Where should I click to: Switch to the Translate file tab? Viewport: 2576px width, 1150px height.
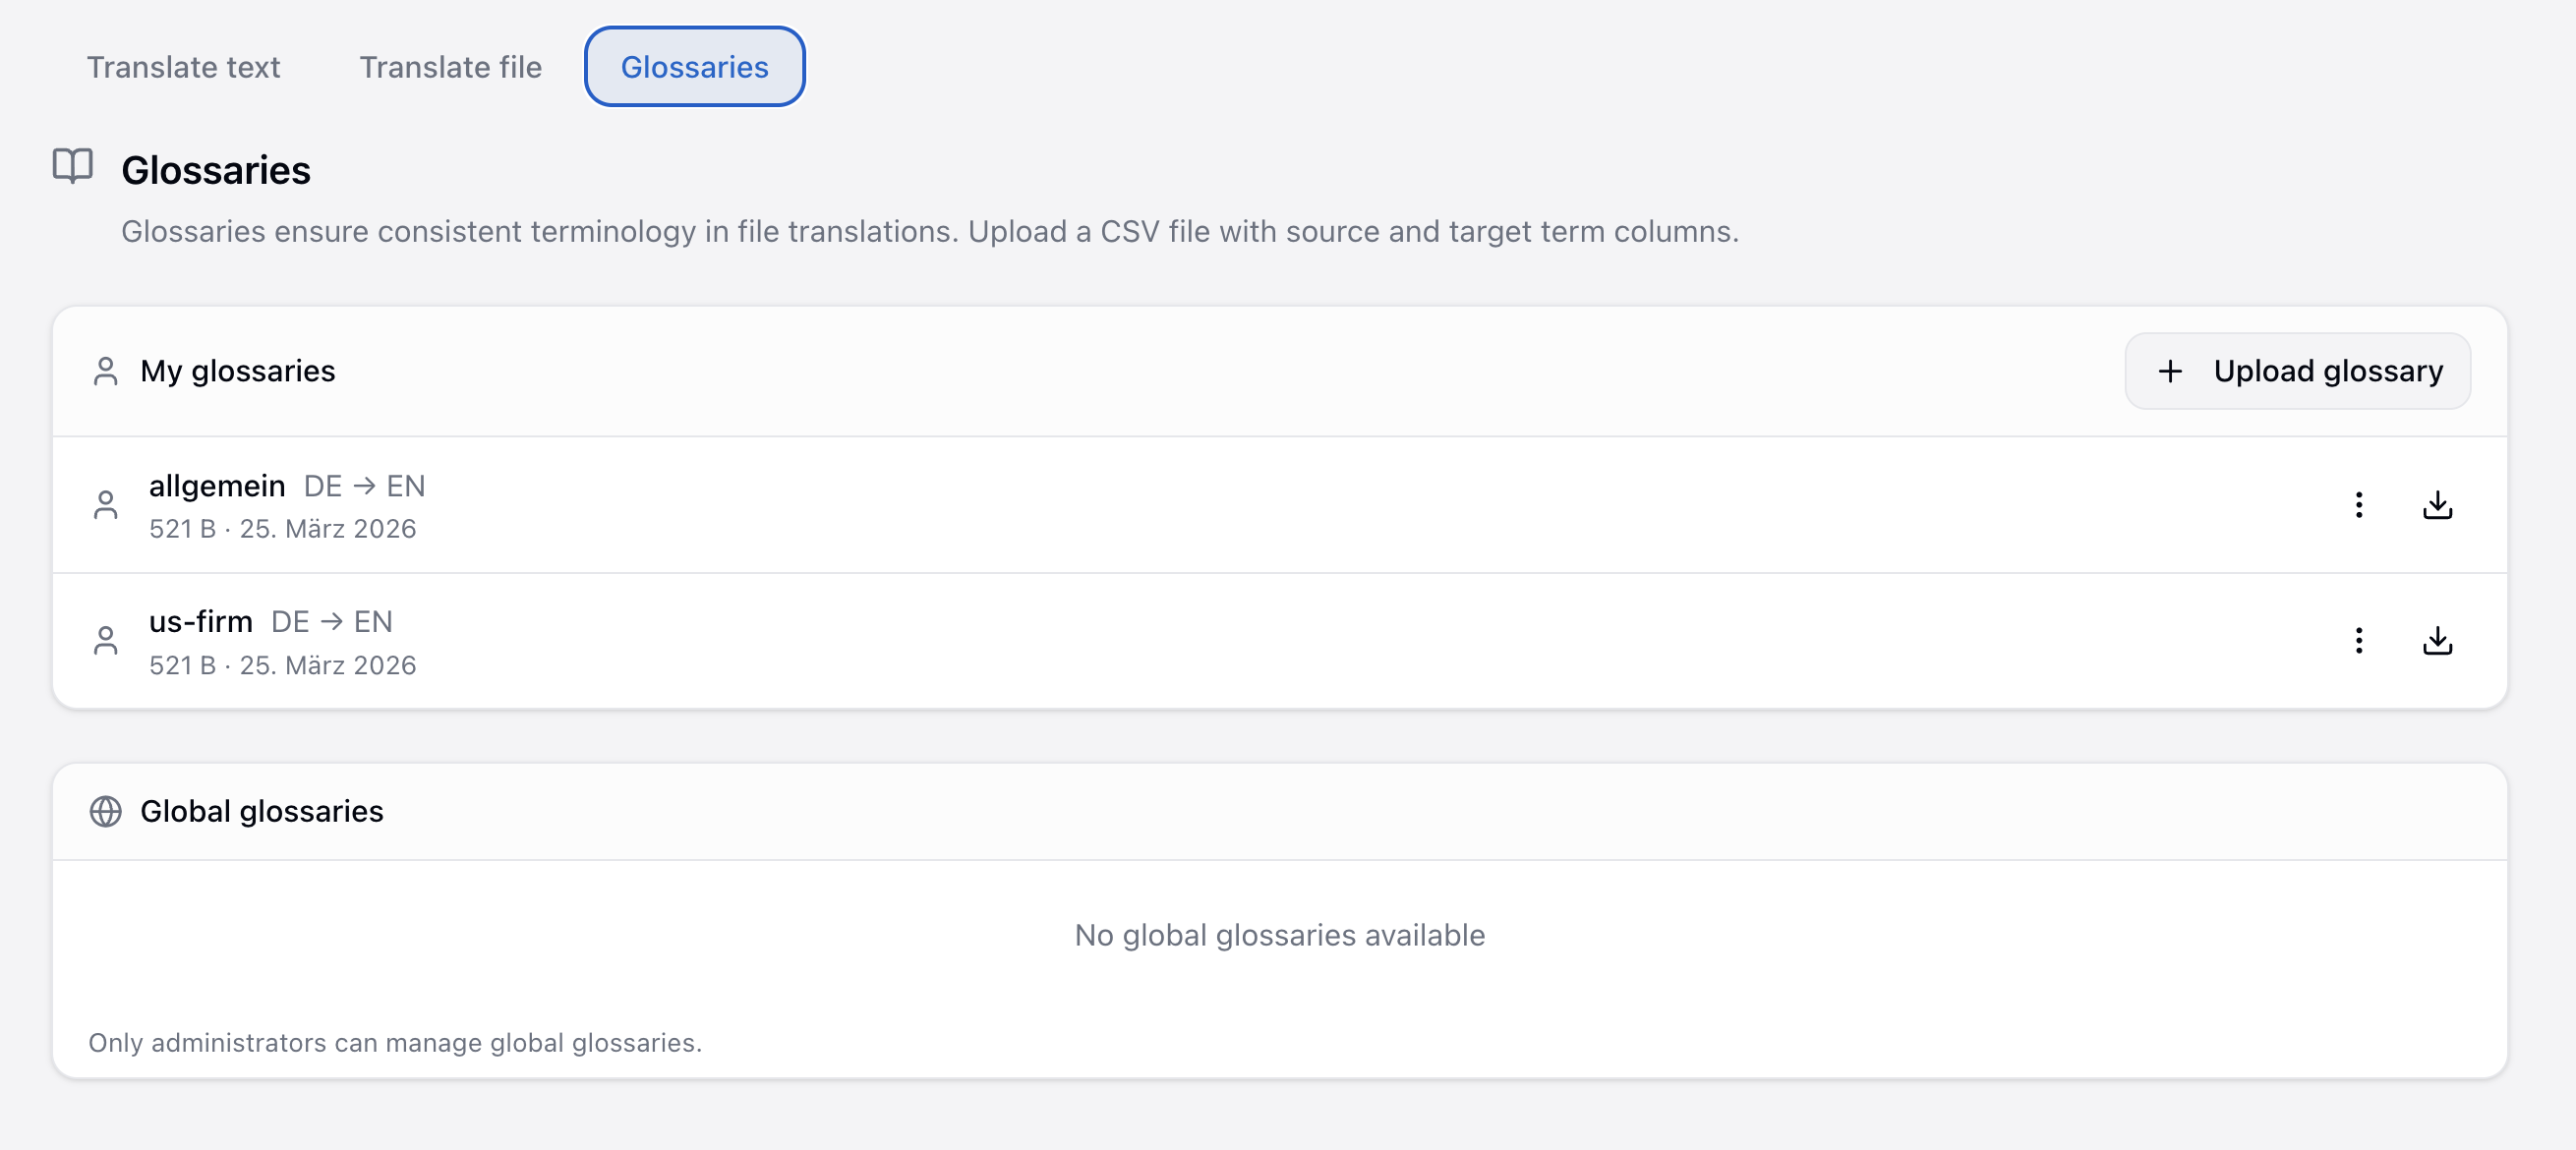(451, 67)
